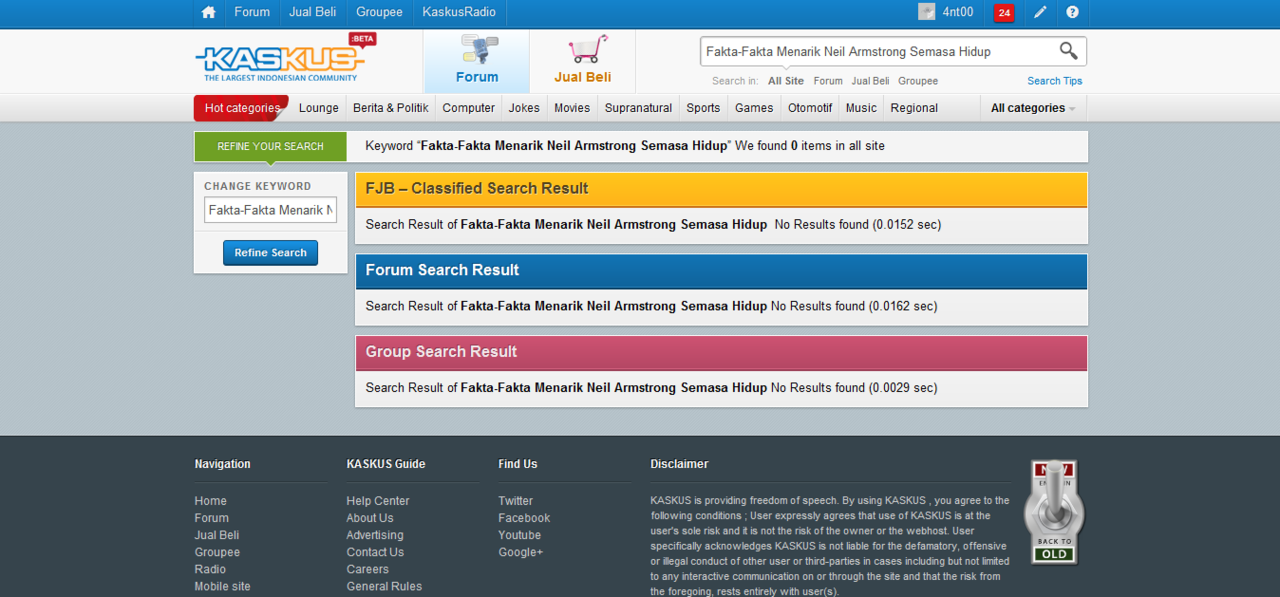Open the Movies category
The height and width of the screenshot is (597, 1280).
pyautogui.click(x=572, y=108)
